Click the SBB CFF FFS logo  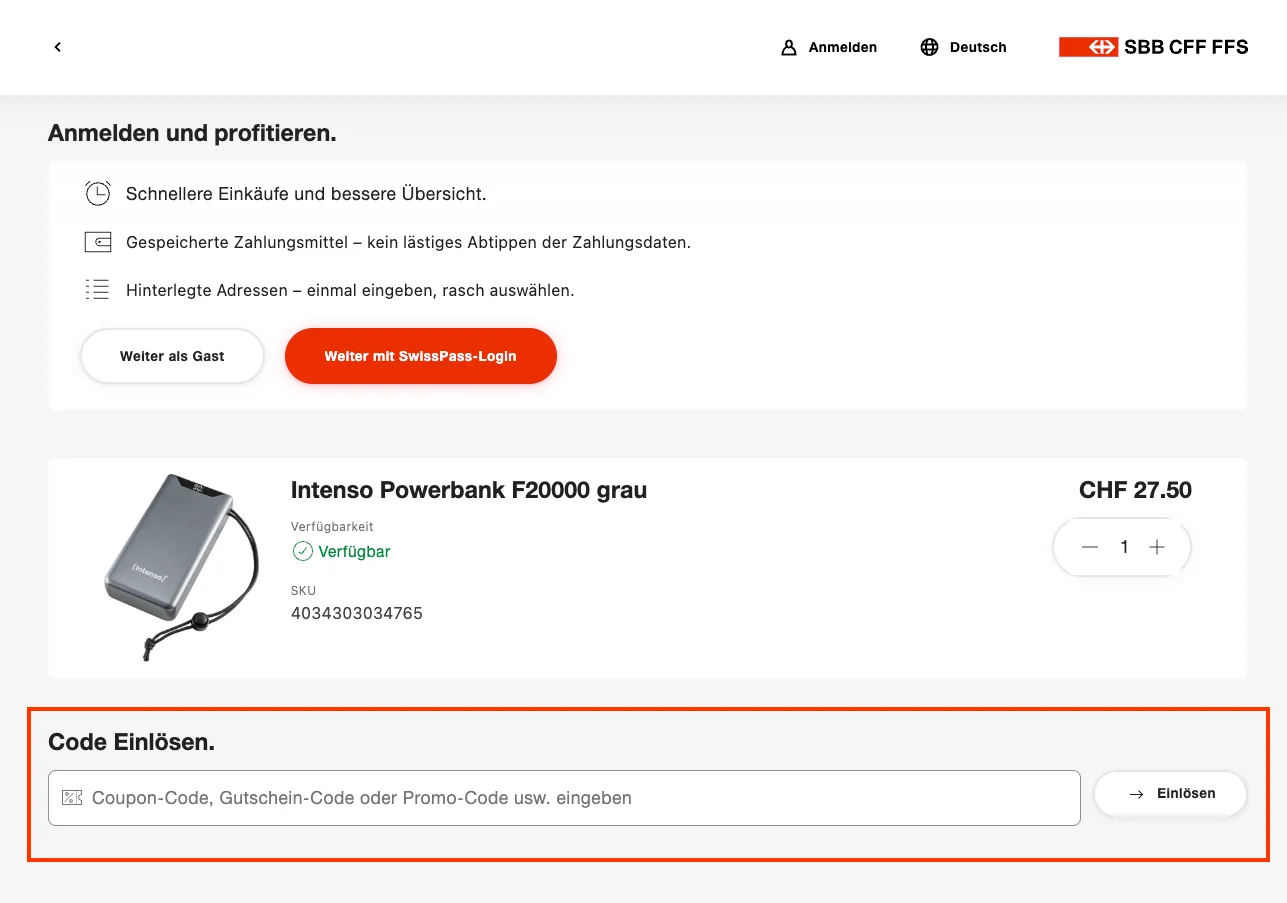coord(1153,47)
